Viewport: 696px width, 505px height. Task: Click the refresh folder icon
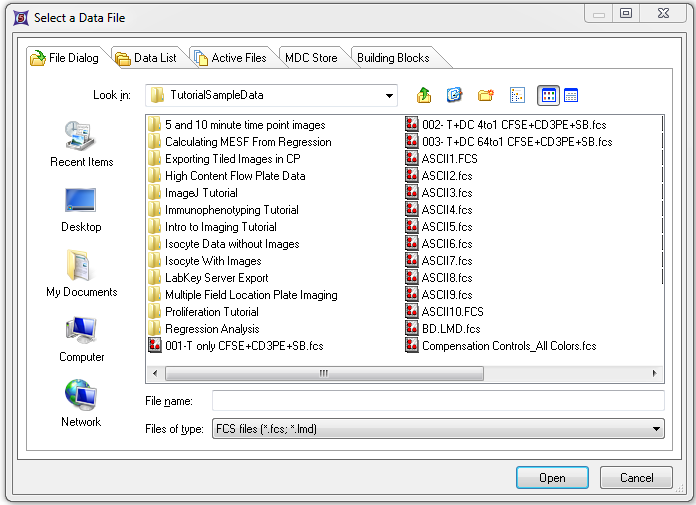[x=454, y=95]
